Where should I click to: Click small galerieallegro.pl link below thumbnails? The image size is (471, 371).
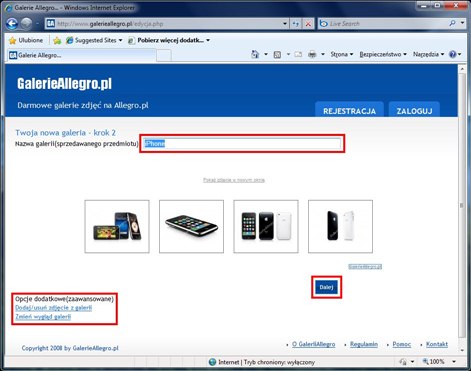(x=365, y=267)
